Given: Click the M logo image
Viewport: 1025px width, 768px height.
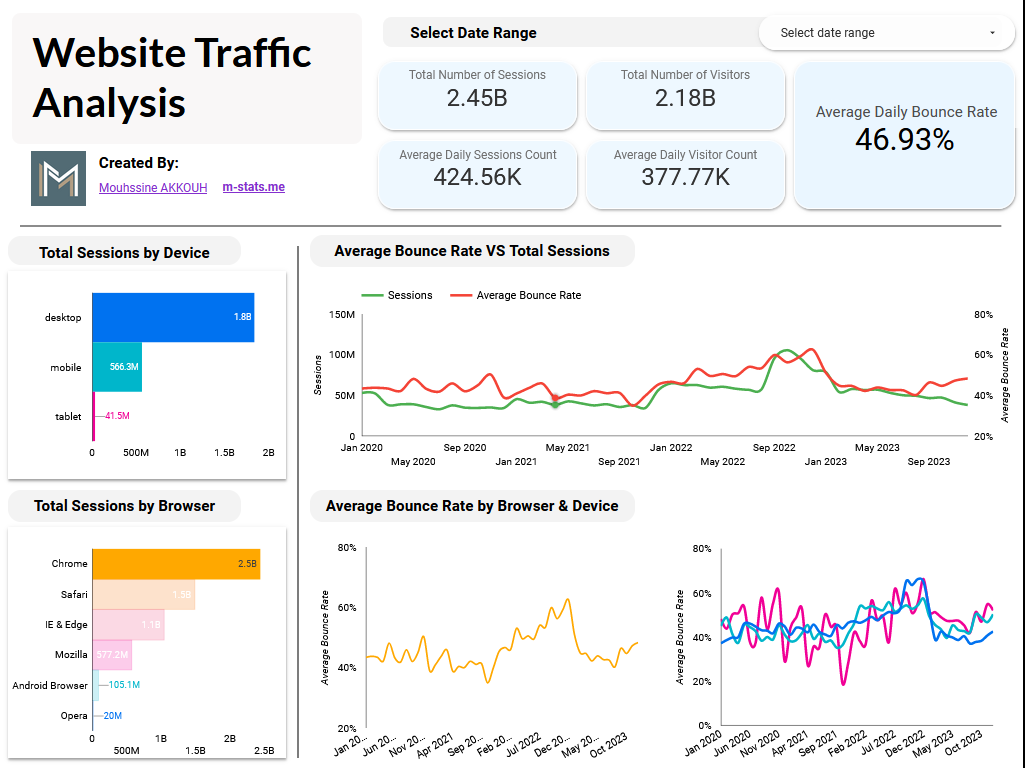Looking at the screenshot, I should pos(58,178).
